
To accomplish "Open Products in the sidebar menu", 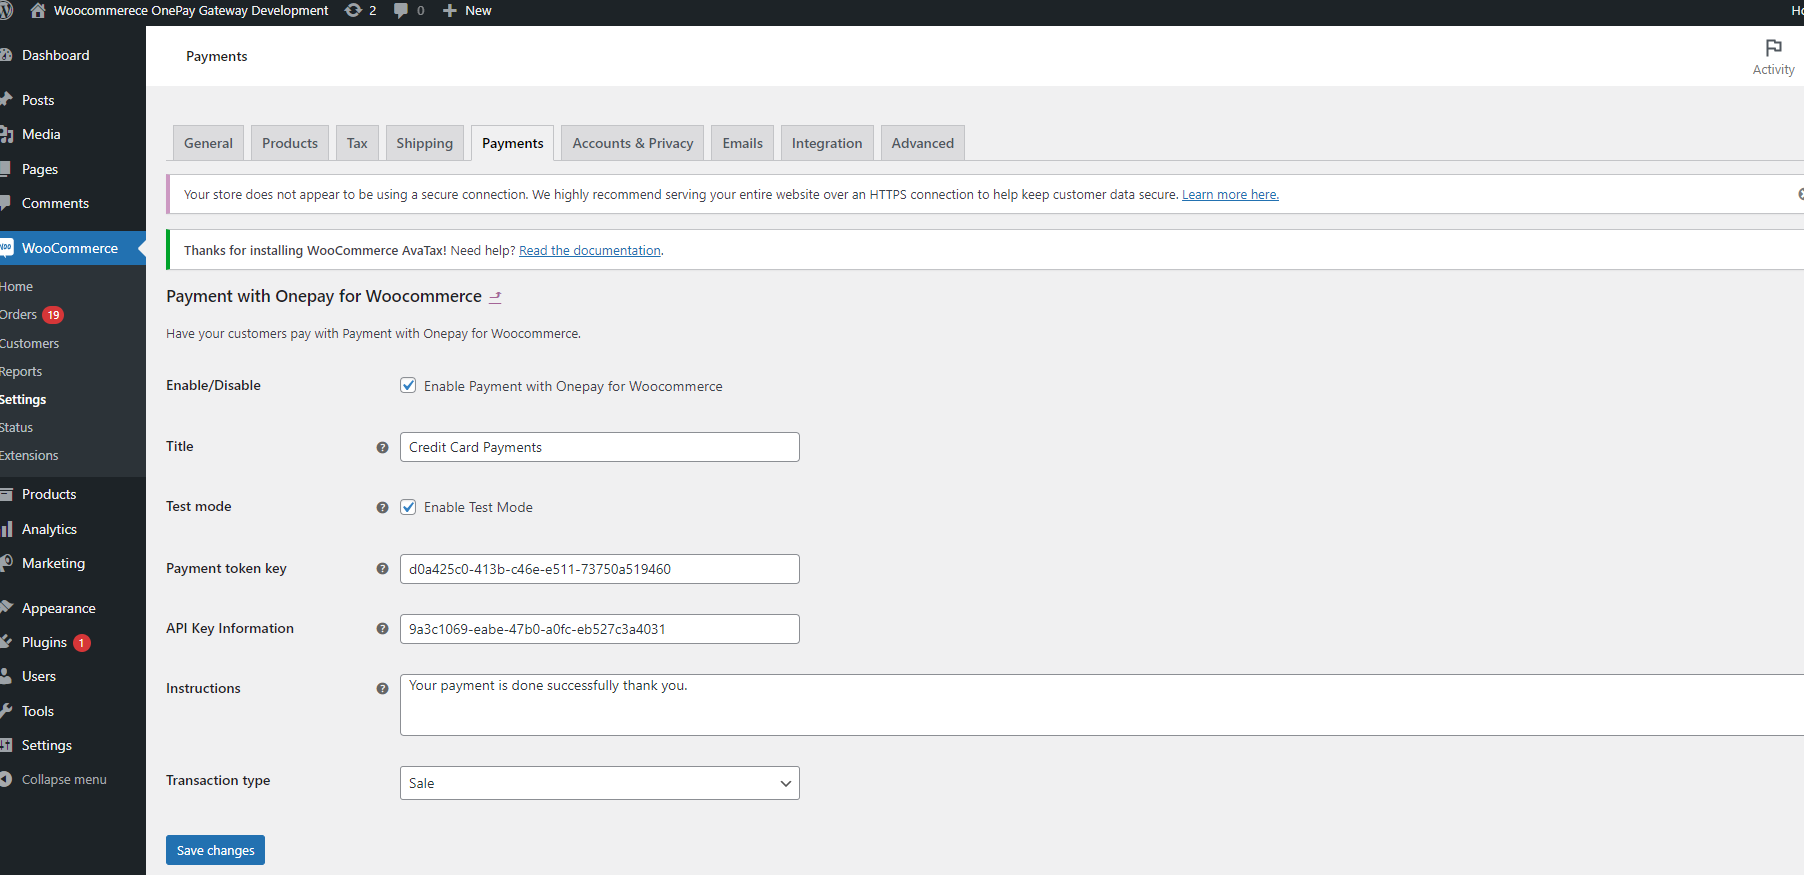I will click(x=49, y=494).
